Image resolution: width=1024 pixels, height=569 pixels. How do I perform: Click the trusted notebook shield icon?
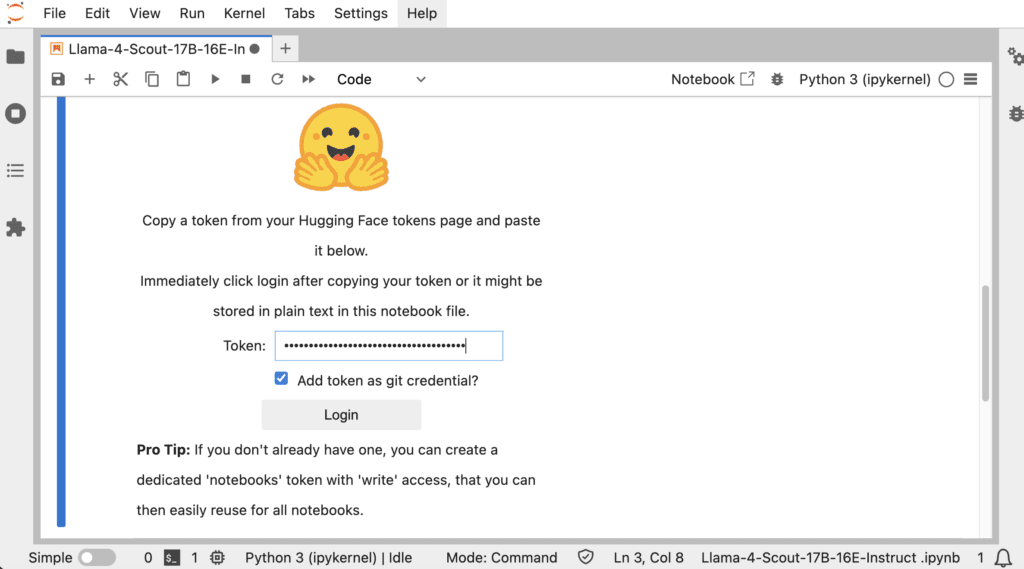coord(586,557)
